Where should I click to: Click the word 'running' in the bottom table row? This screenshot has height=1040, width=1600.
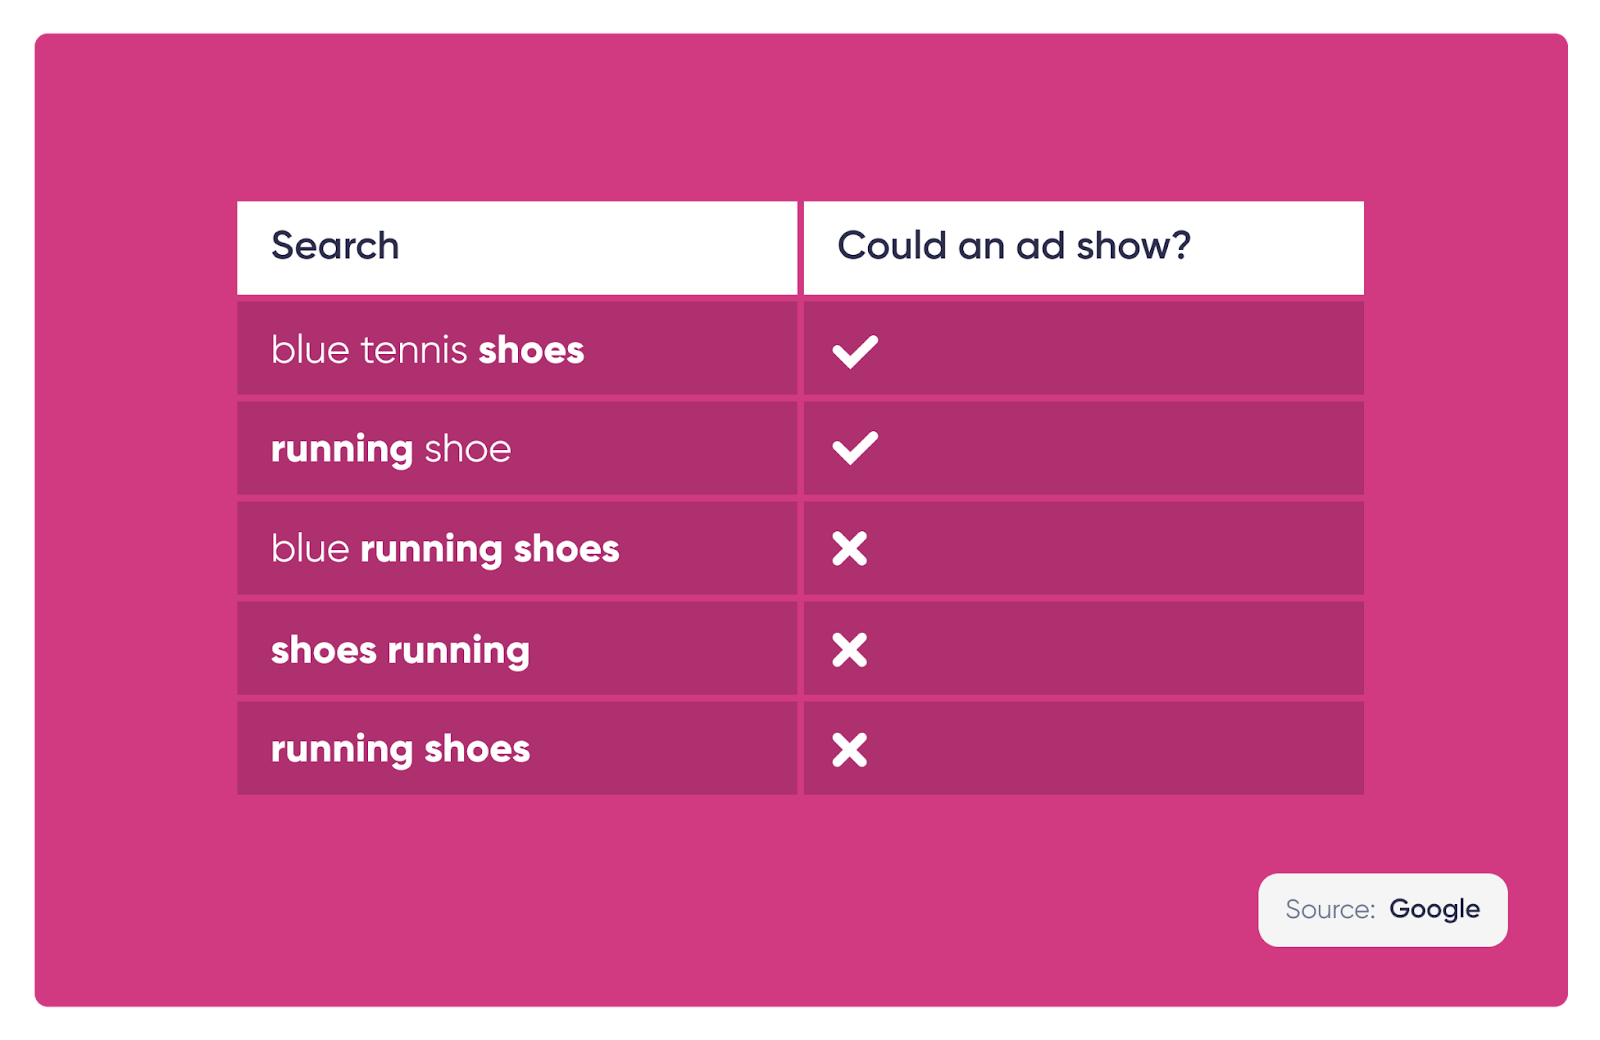[x=342, y=751]
